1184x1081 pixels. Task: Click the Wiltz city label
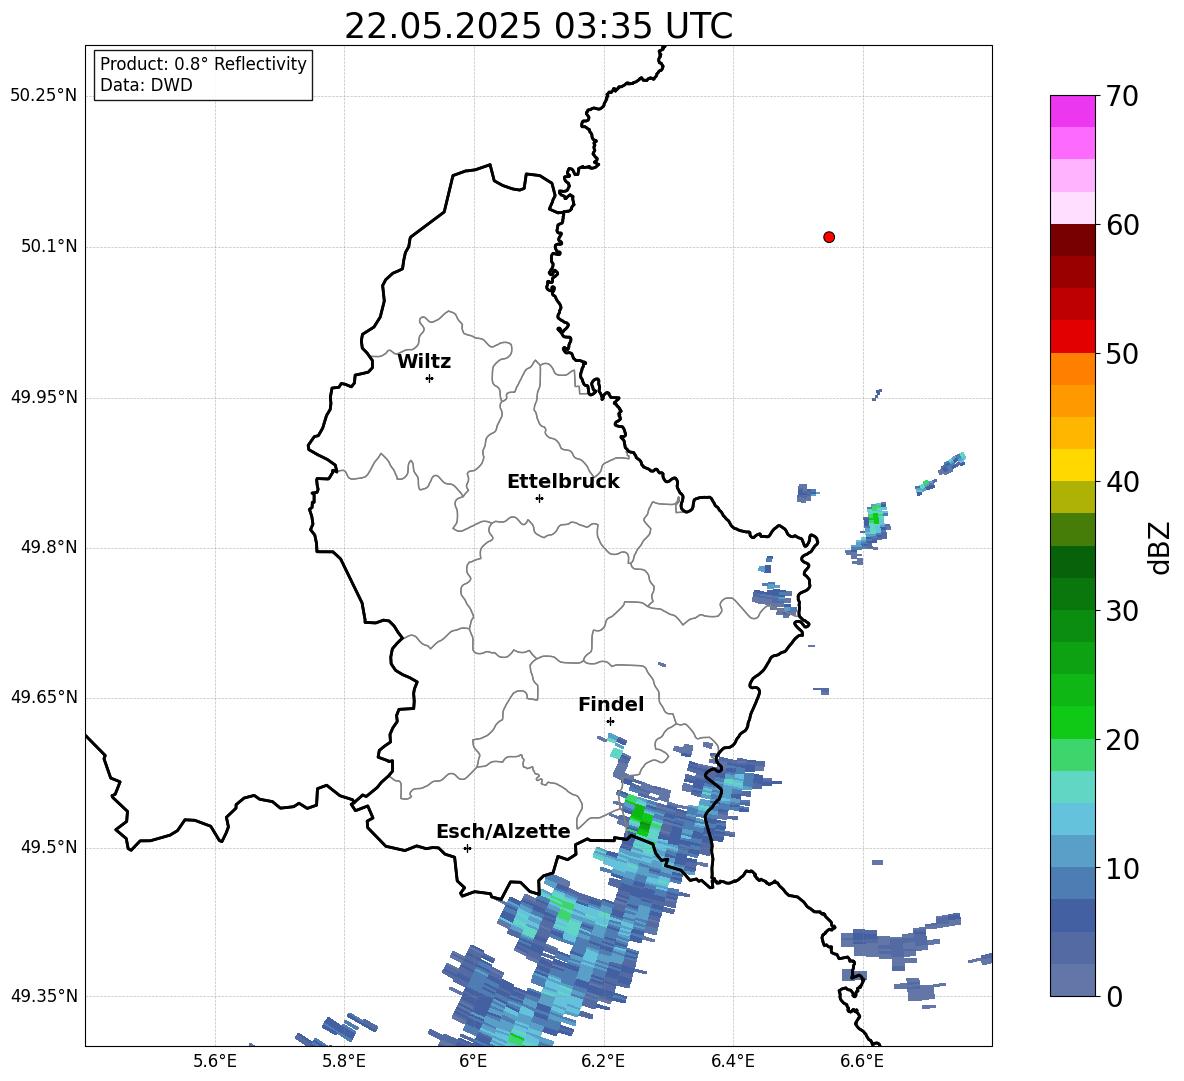click(424, 362)
